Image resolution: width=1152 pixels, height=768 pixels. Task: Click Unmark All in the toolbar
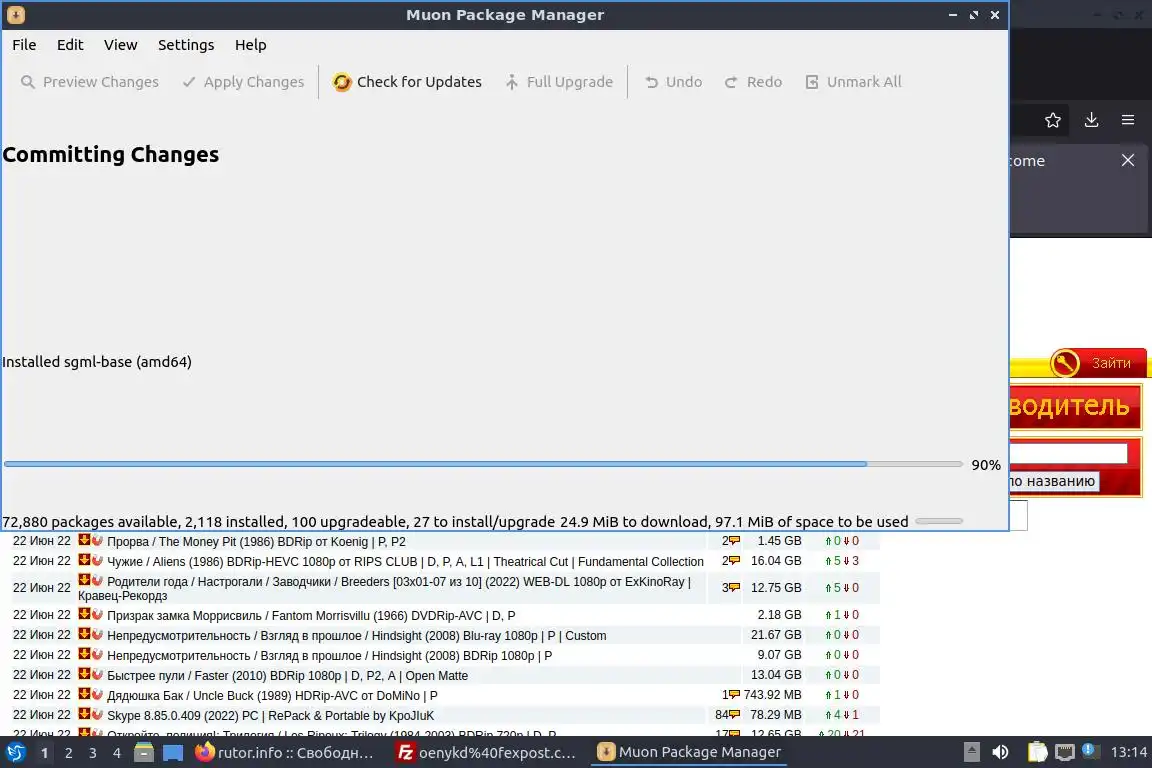pyautogui.click(x=853, y=82)
